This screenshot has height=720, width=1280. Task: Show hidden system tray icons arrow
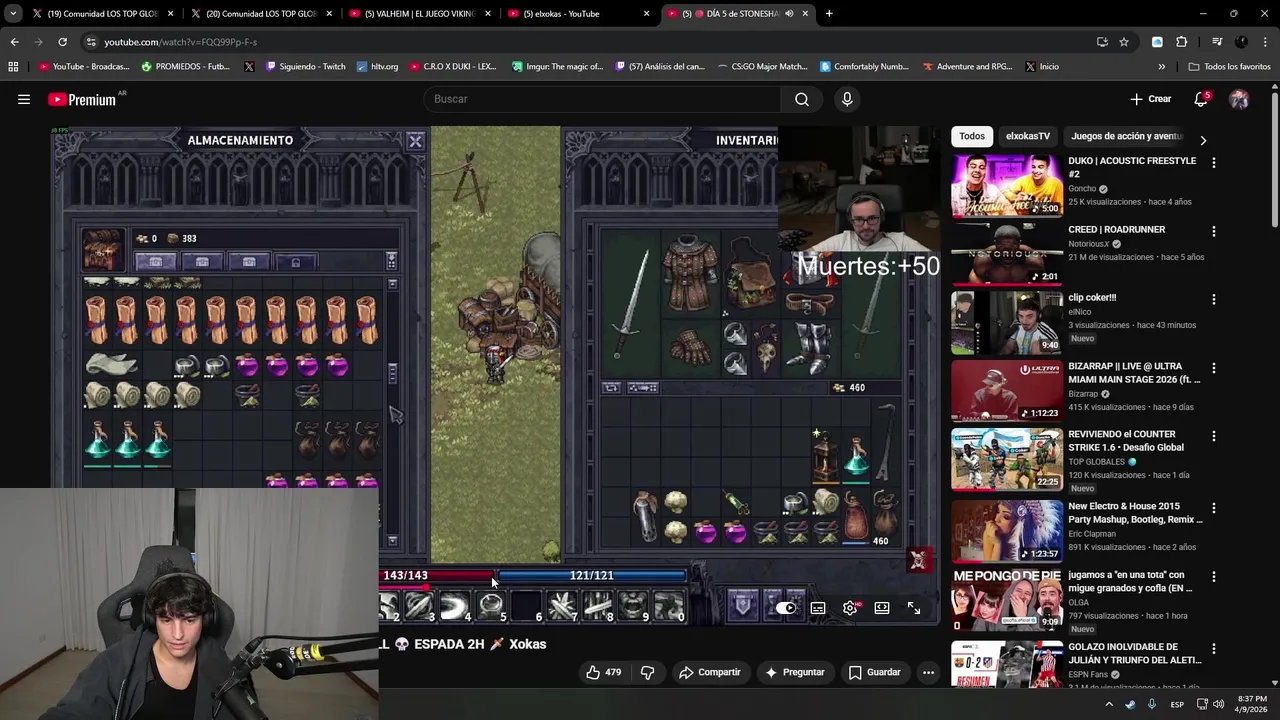coord(1109,704)
